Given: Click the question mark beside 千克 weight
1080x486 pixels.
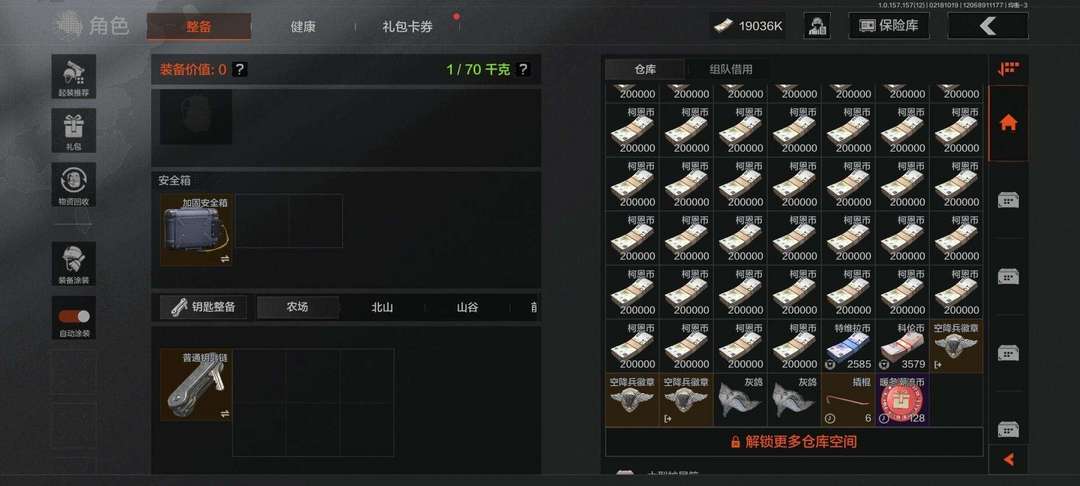Looking at the screenshot, I should (x=523, y=70).
